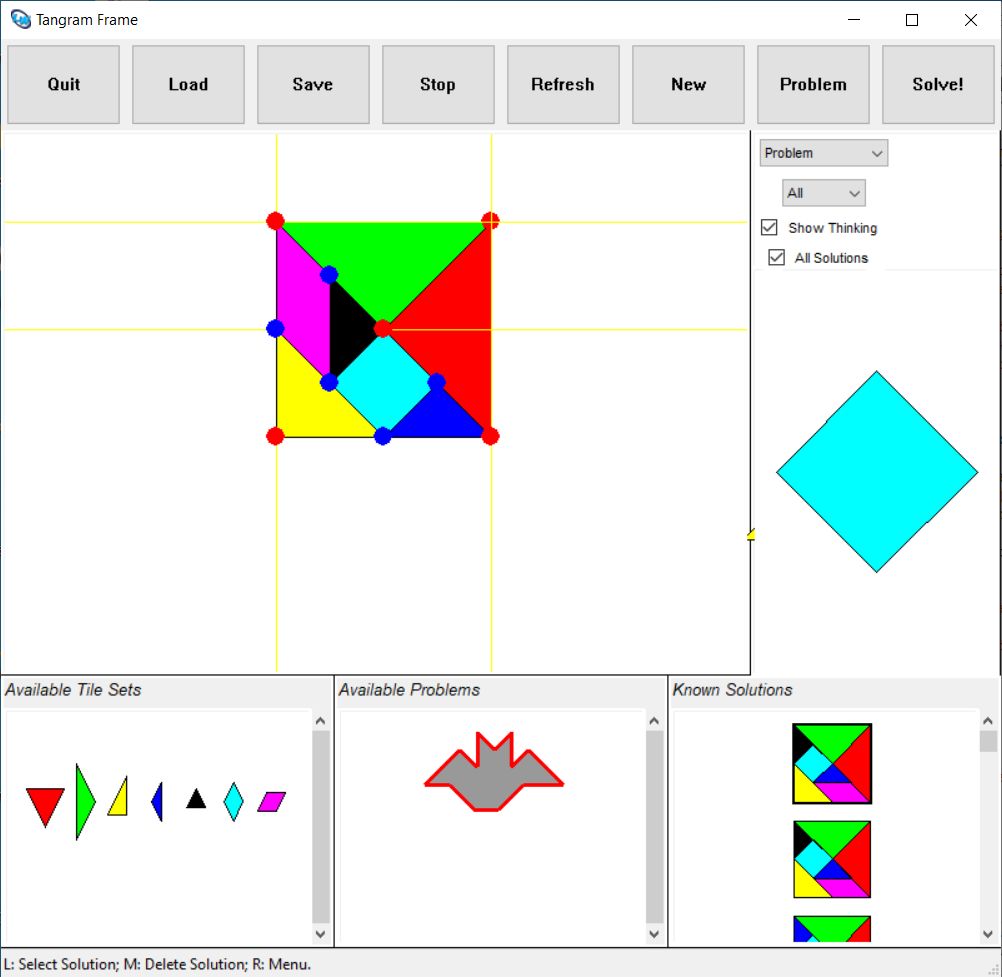1002x977 pixels.
Task: Click the Refresh button
Action: pyautogui.click(x=563, y=84)
